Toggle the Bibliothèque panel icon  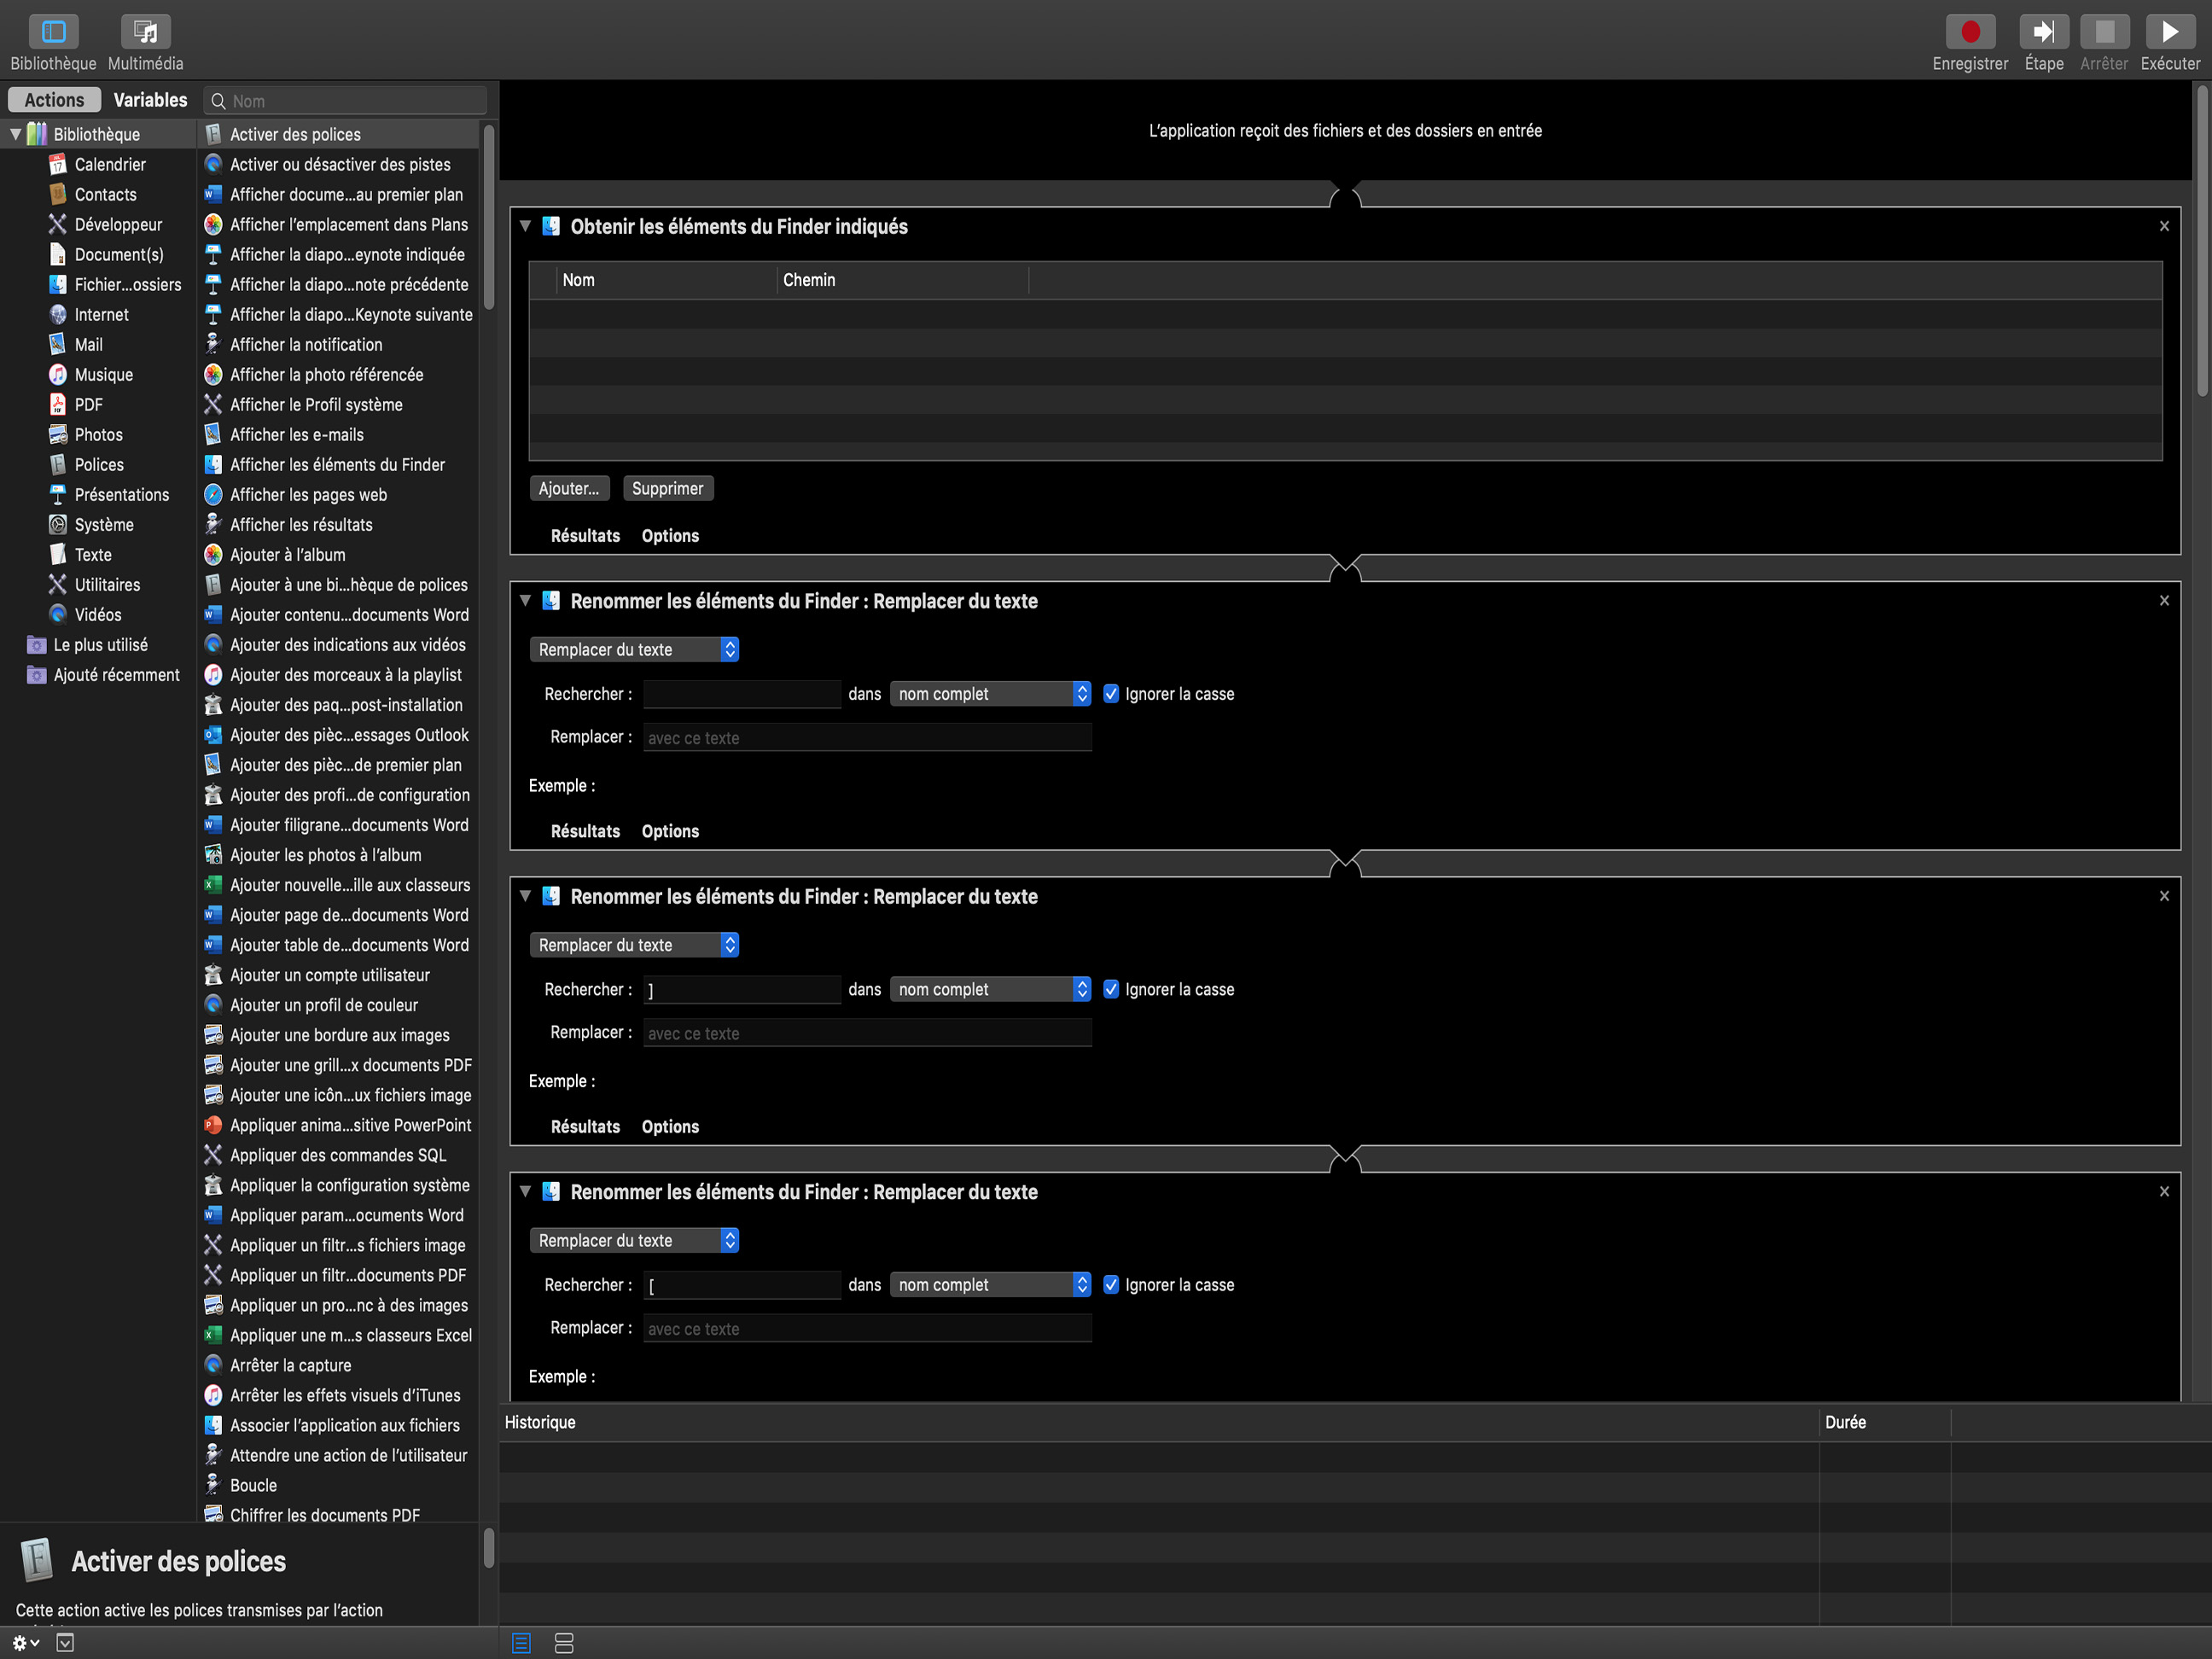(x=53, y=32)
